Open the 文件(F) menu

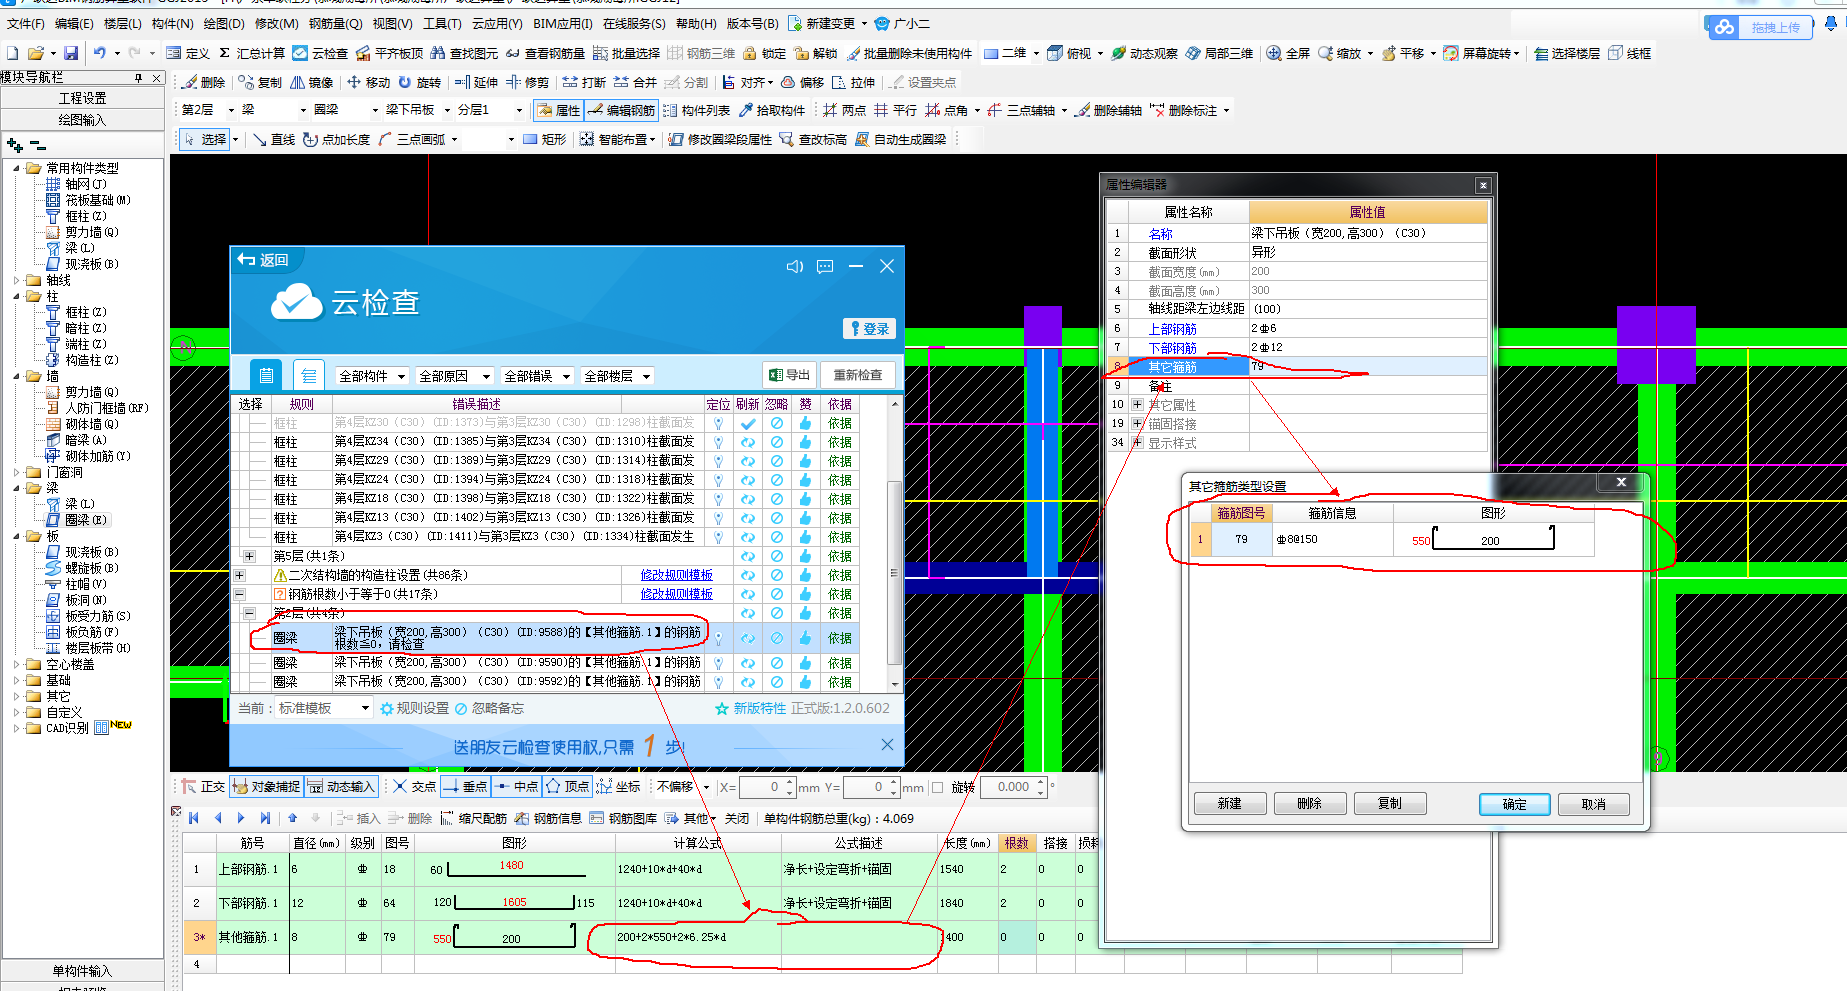pyautogui.click(x=25, y=23)
